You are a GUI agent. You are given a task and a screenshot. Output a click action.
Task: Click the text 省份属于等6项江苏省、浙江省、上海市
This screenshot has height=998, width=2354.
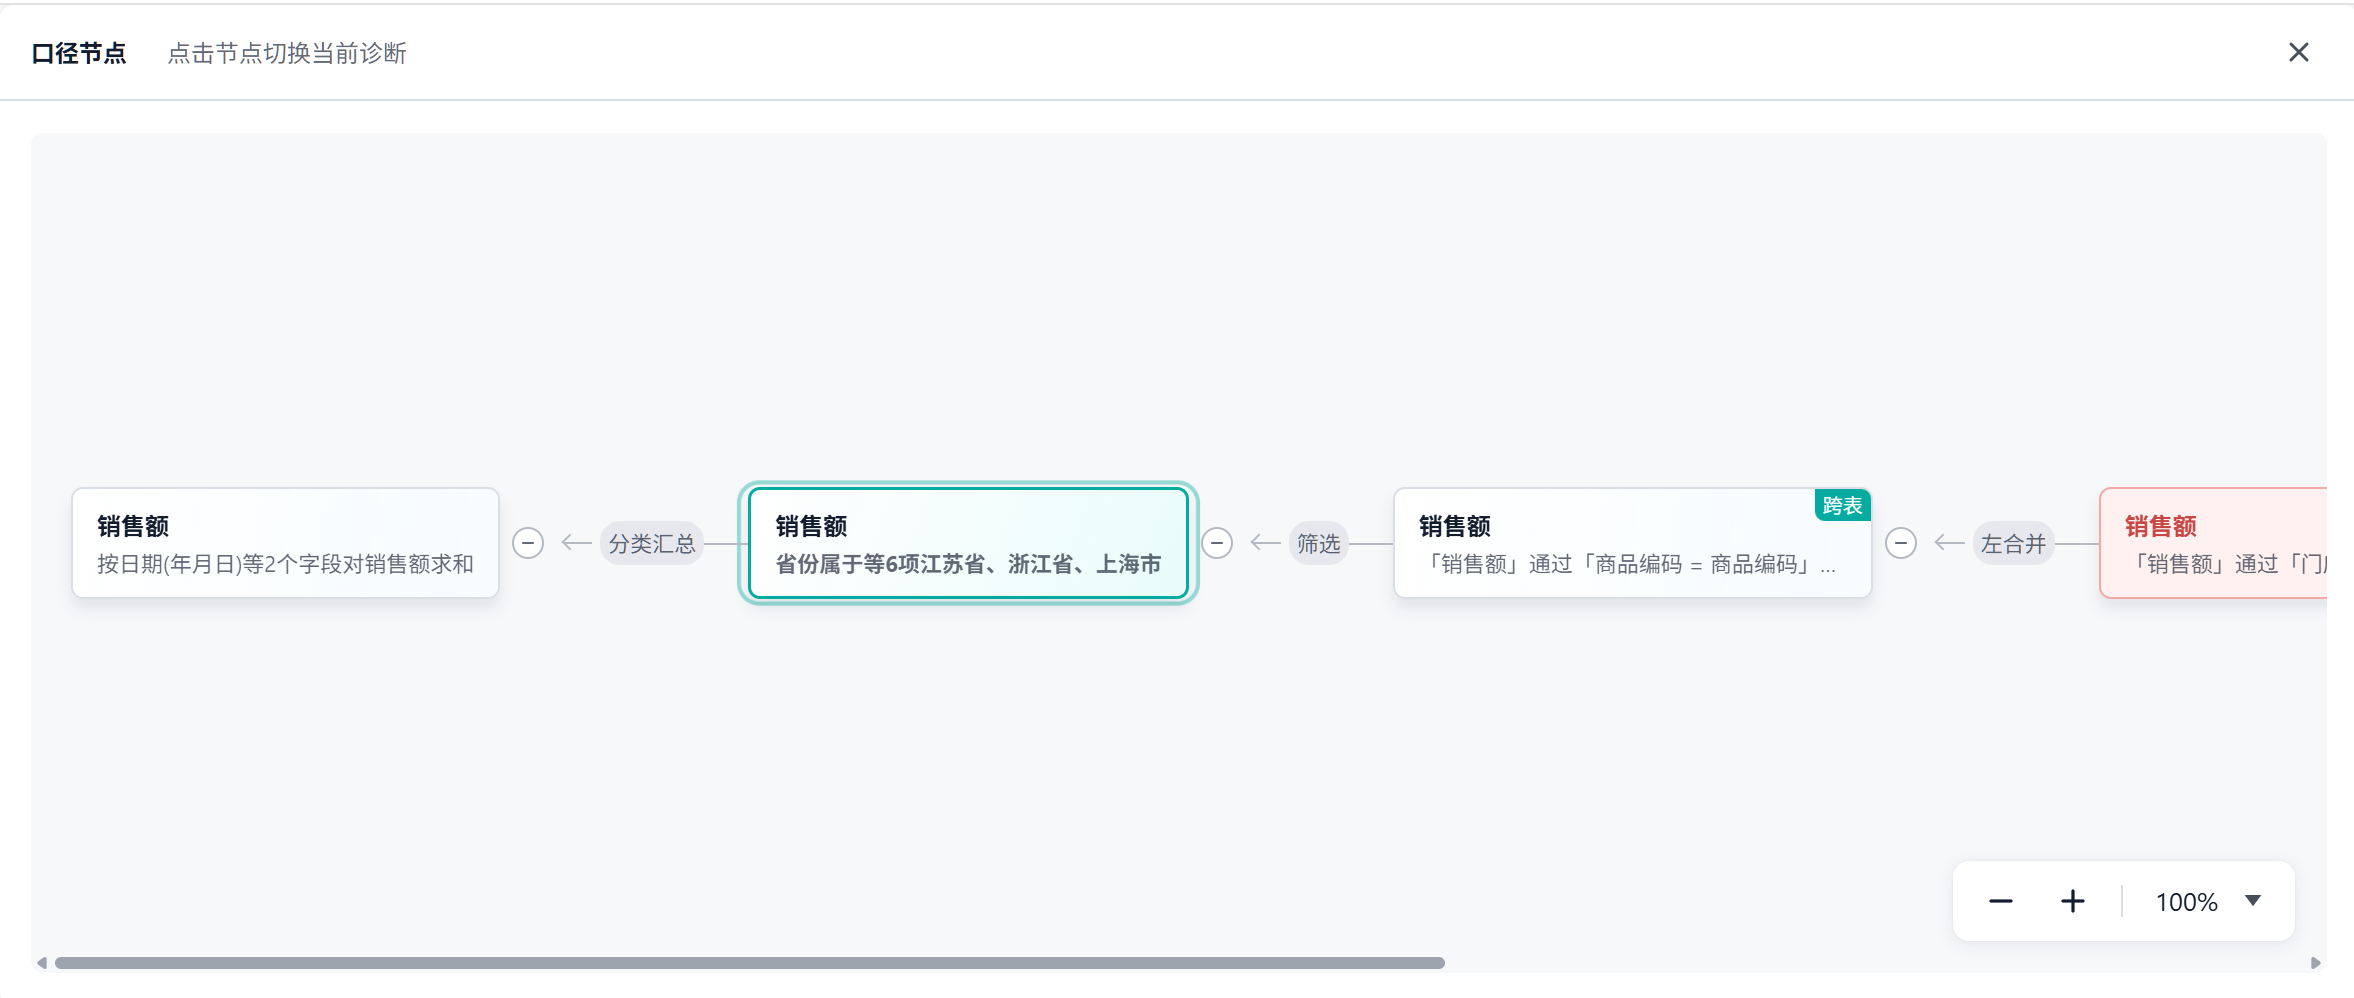[x=968, y=564]
